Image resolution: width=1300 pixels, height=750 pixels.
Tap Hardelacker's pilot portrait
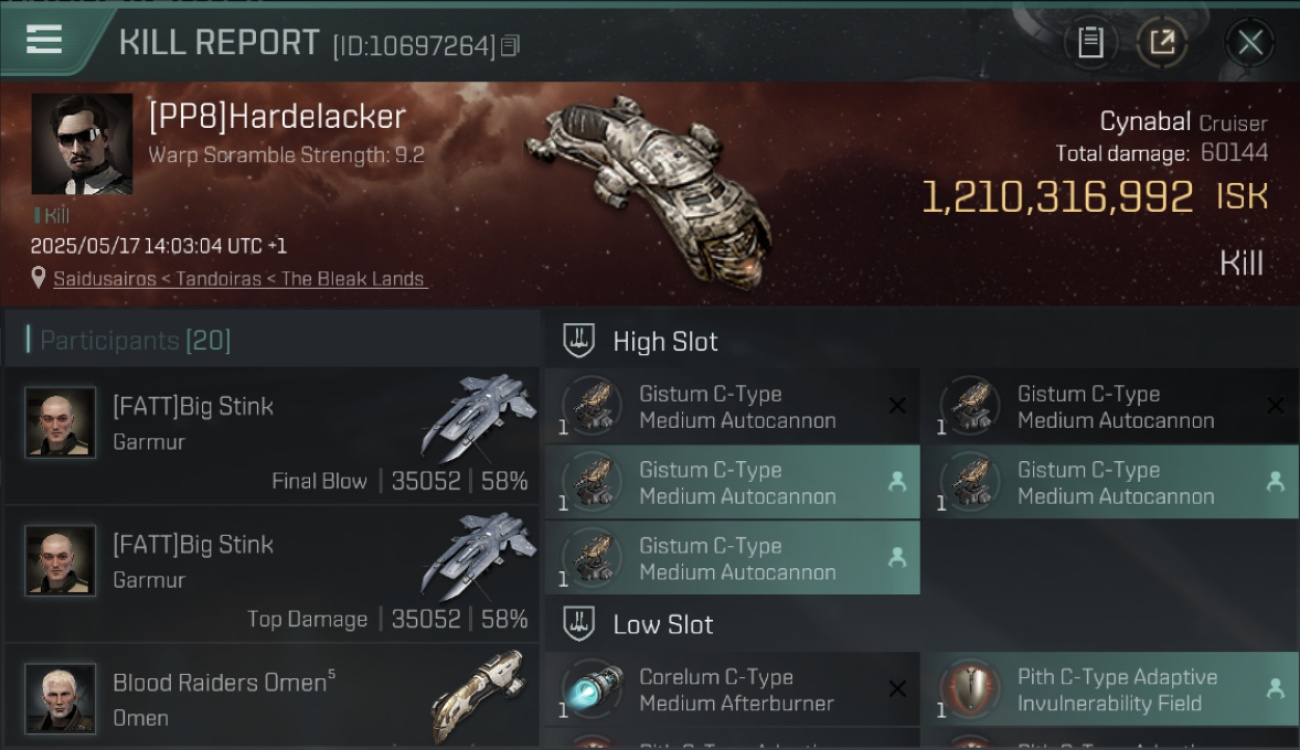(82, 144)
